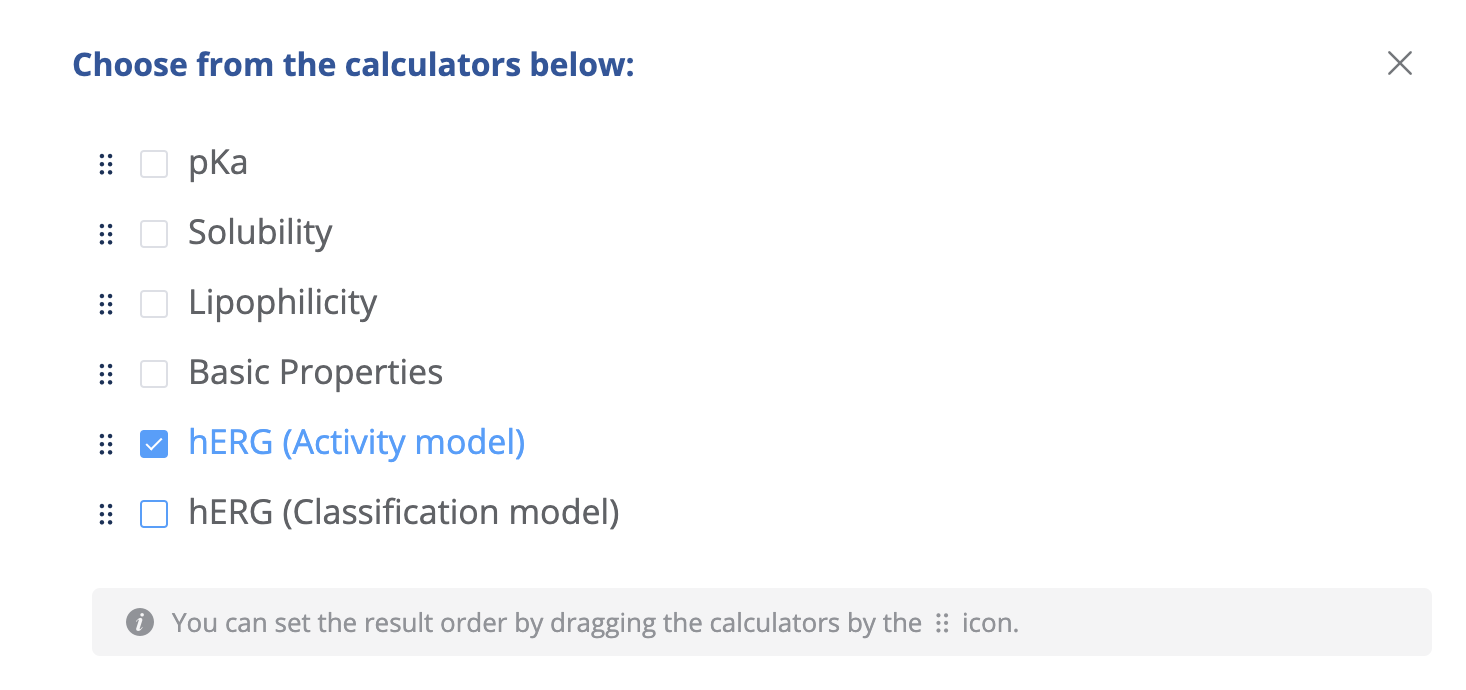This screenshot has height=690, width=1466.
Task: Check the Lipophilicity checkbox
Action: click(x=154, y=304)
